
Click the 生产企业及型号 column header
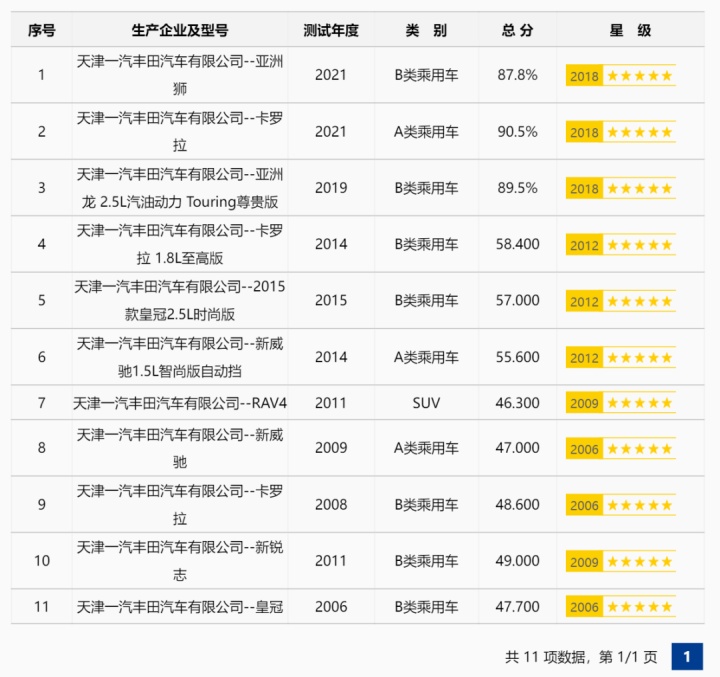(180, 30)
